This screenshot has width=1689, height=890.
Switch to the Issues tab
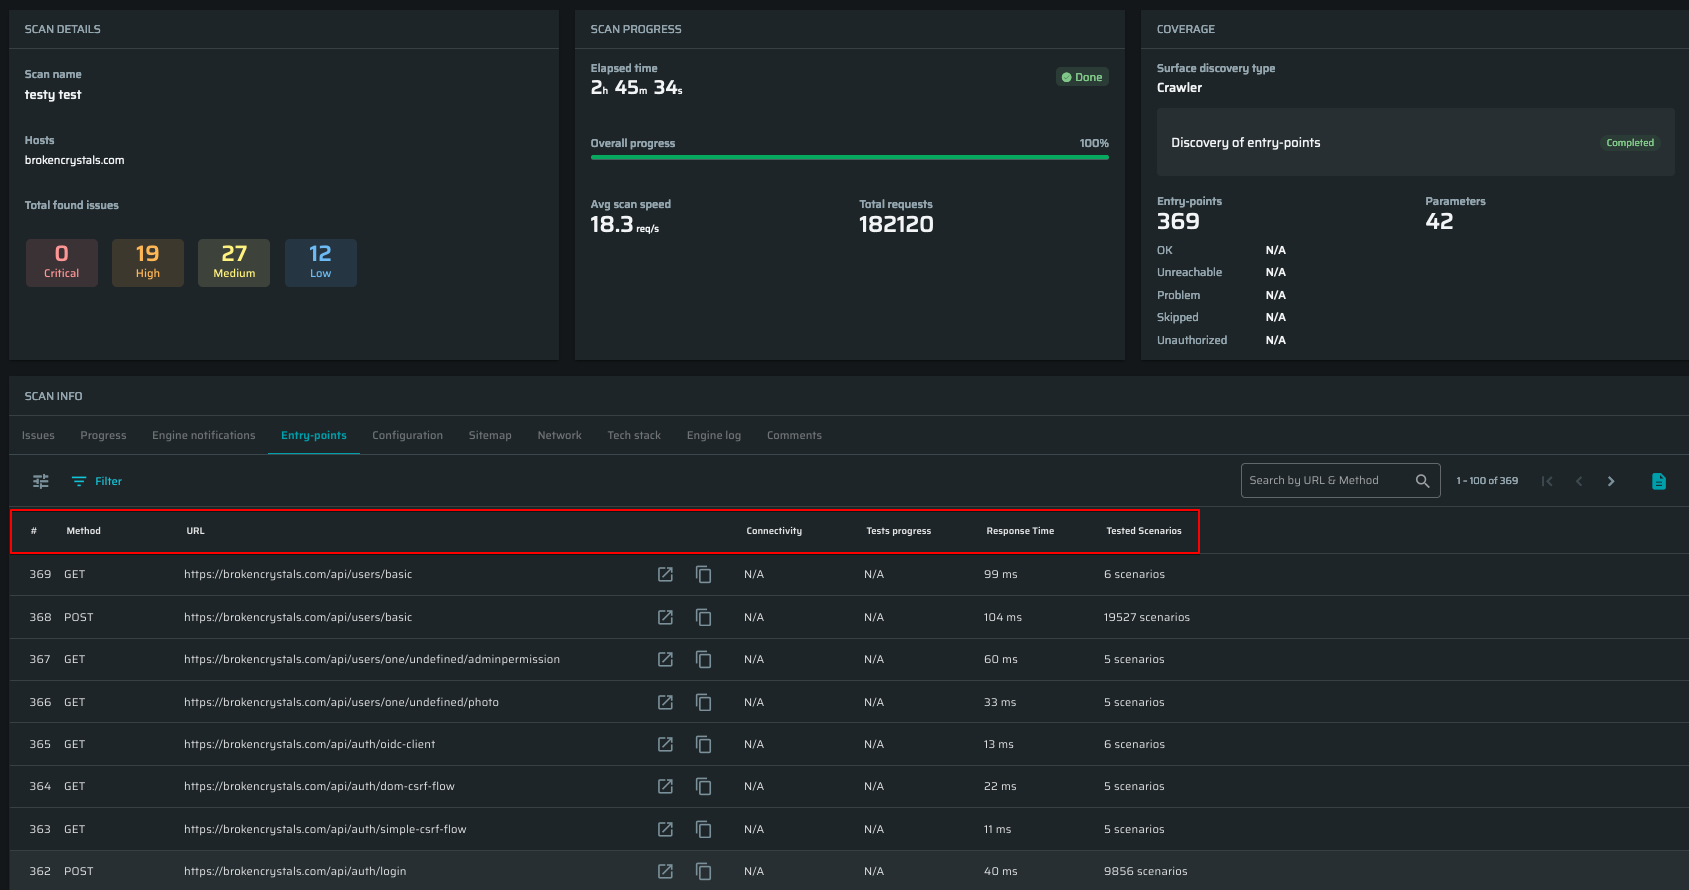pyautogui.click(x=38, y=435)
